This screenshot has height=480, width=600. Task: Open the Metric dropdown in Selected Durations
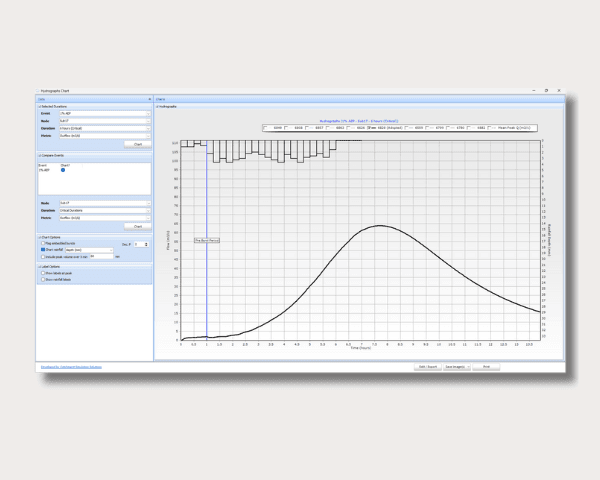pyautogui.click(x=105, y=136)
